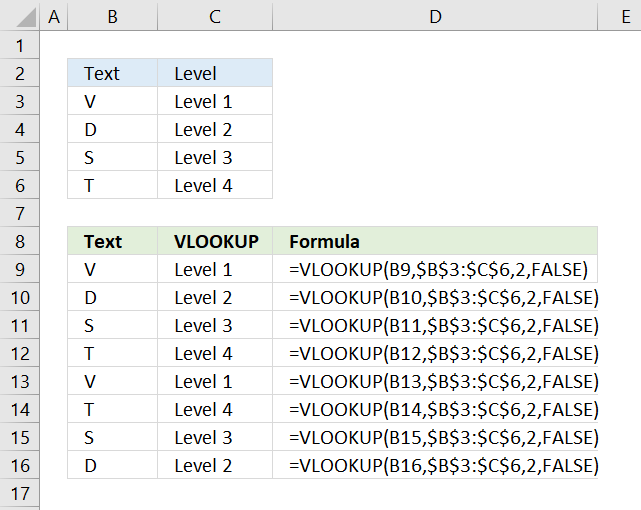
Task: Select cell B16 containing D
Action: (x=112, y=465)
